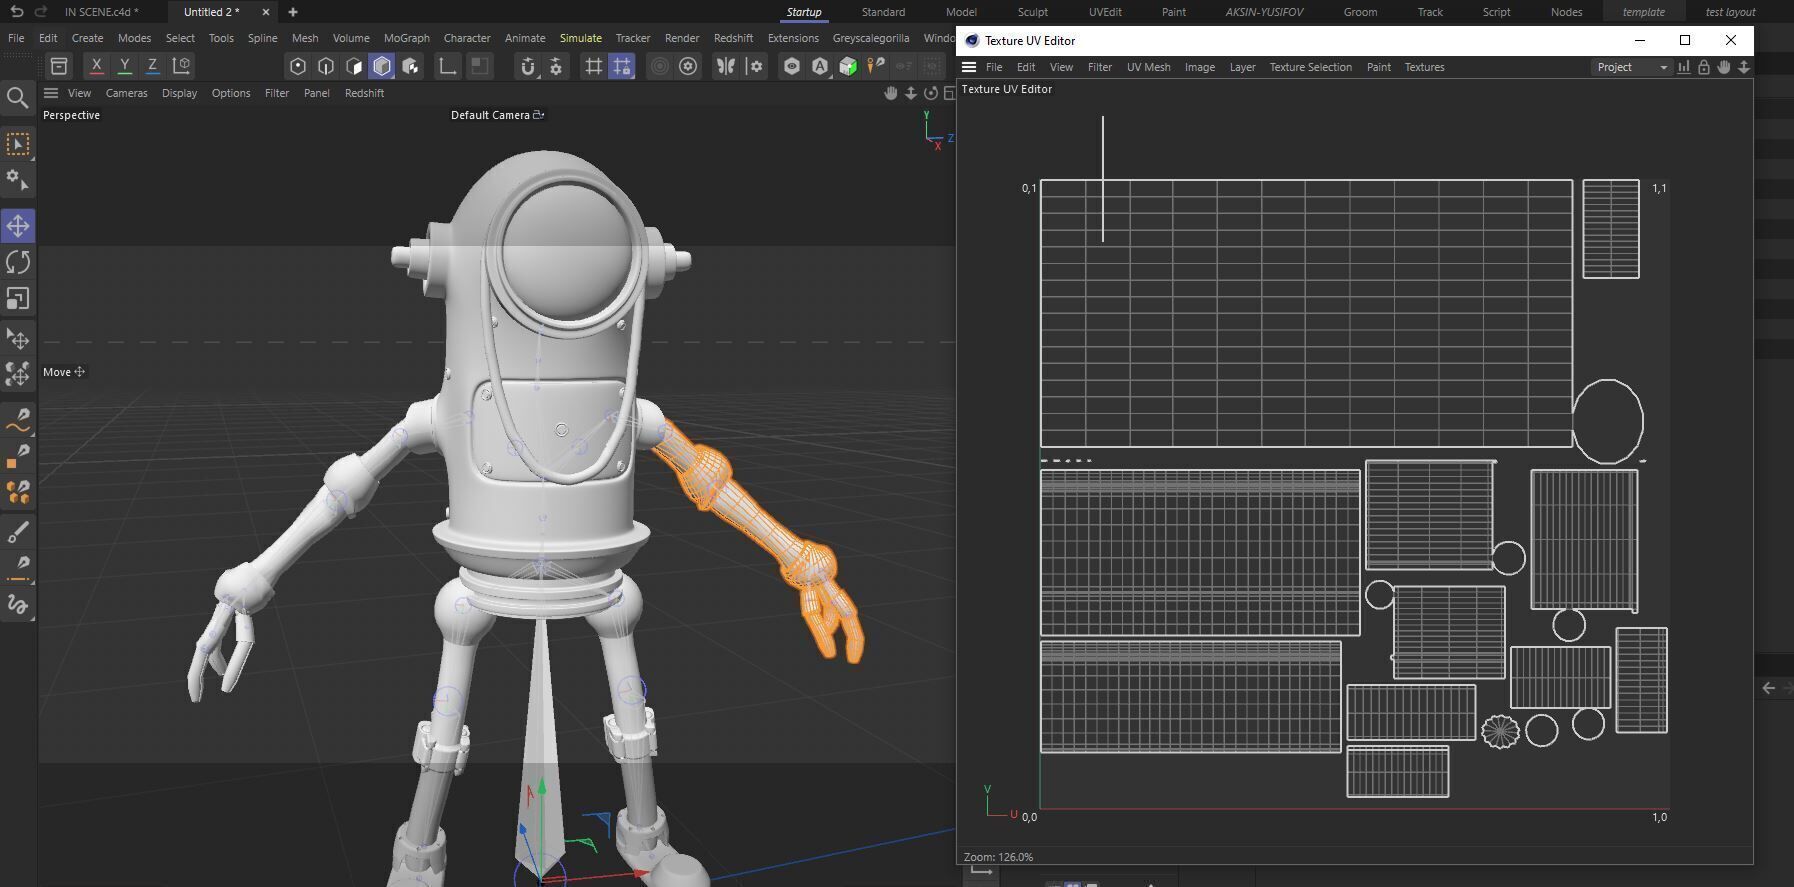
Task: Activate the Live Selection tool
Action: click(18, 145)
